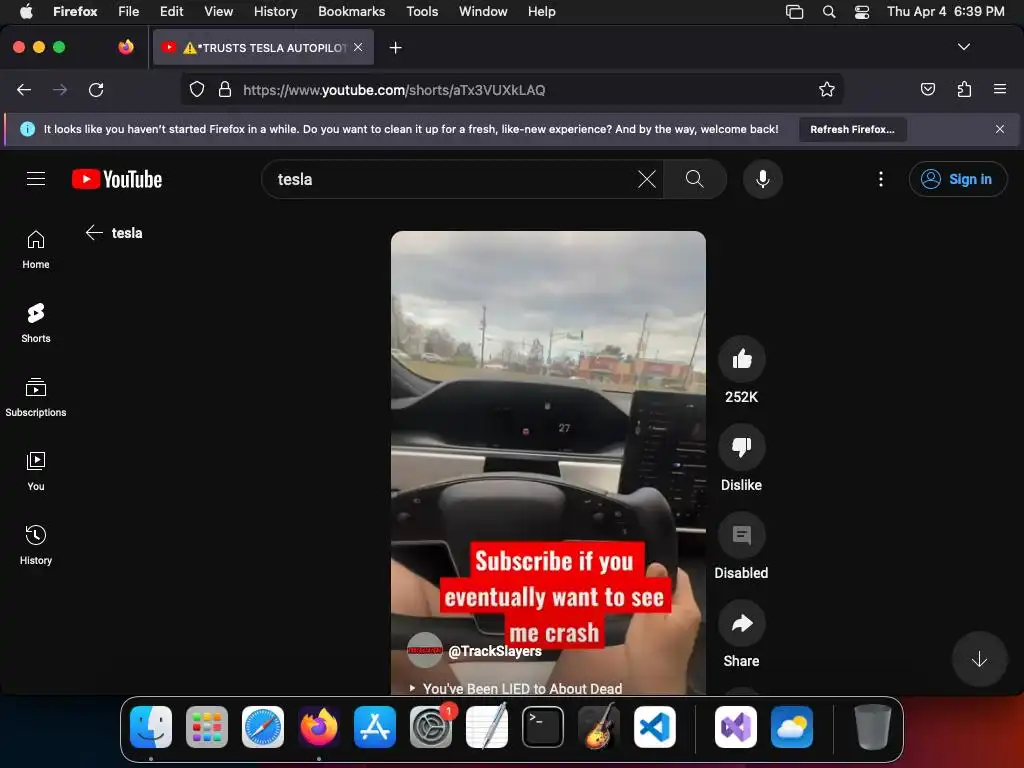This screenshot has height=768, width=1024.
Task: Dislike this Short
Action: coord(741,447)
